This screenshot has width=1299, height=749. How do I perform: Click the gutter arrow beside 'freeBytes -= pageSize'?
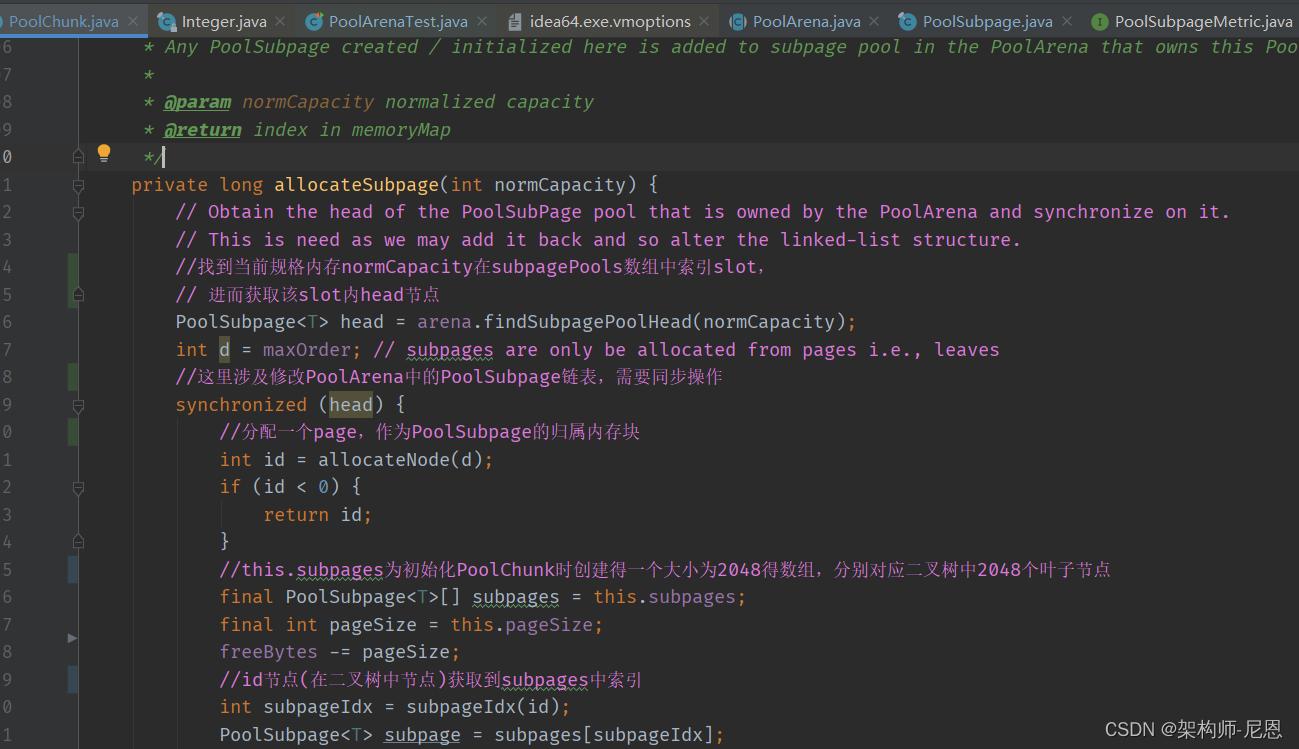[x=72, y=637]
